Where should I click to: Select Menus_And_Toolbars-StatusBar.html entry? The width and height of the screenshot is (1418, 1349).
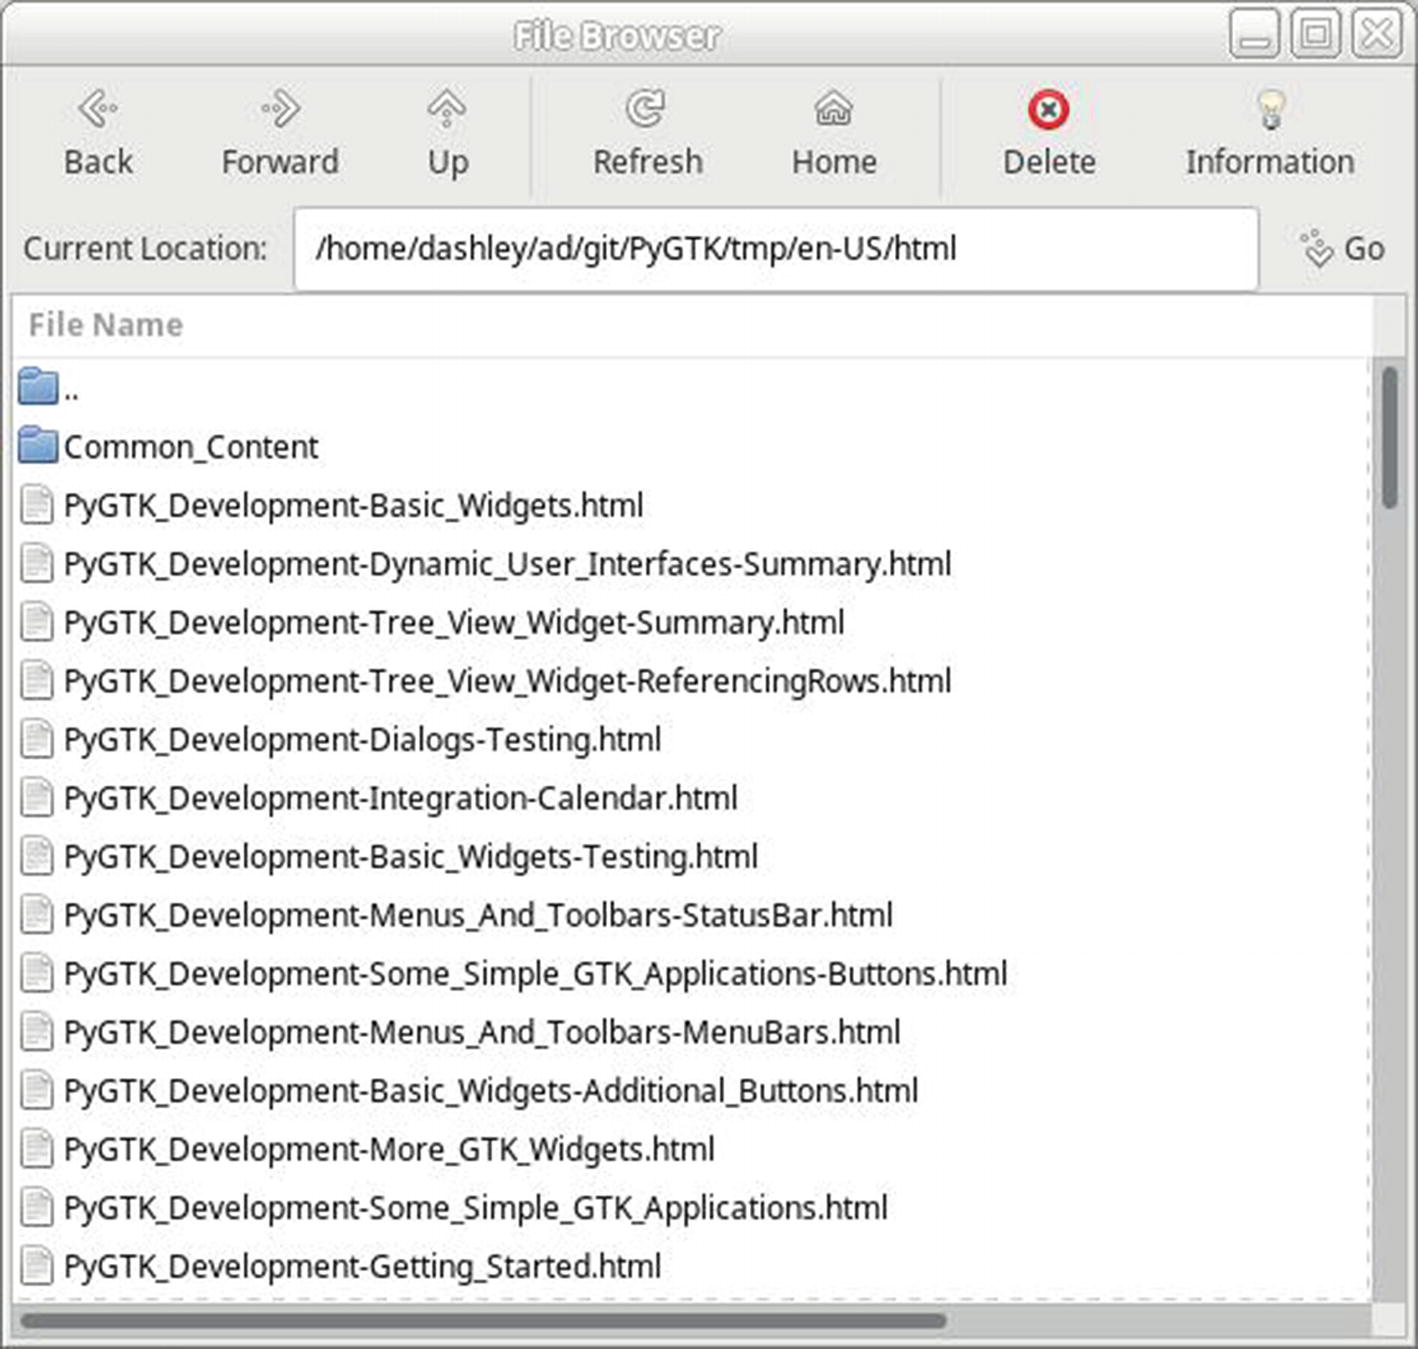pyautogui.click(x=478, y=915)
